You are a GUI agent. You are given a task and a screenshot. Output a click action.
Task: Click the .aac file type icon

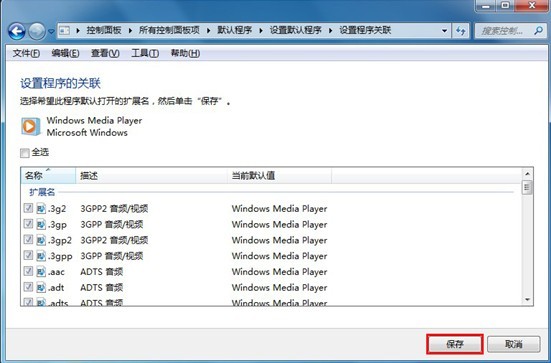coord(41,272)
